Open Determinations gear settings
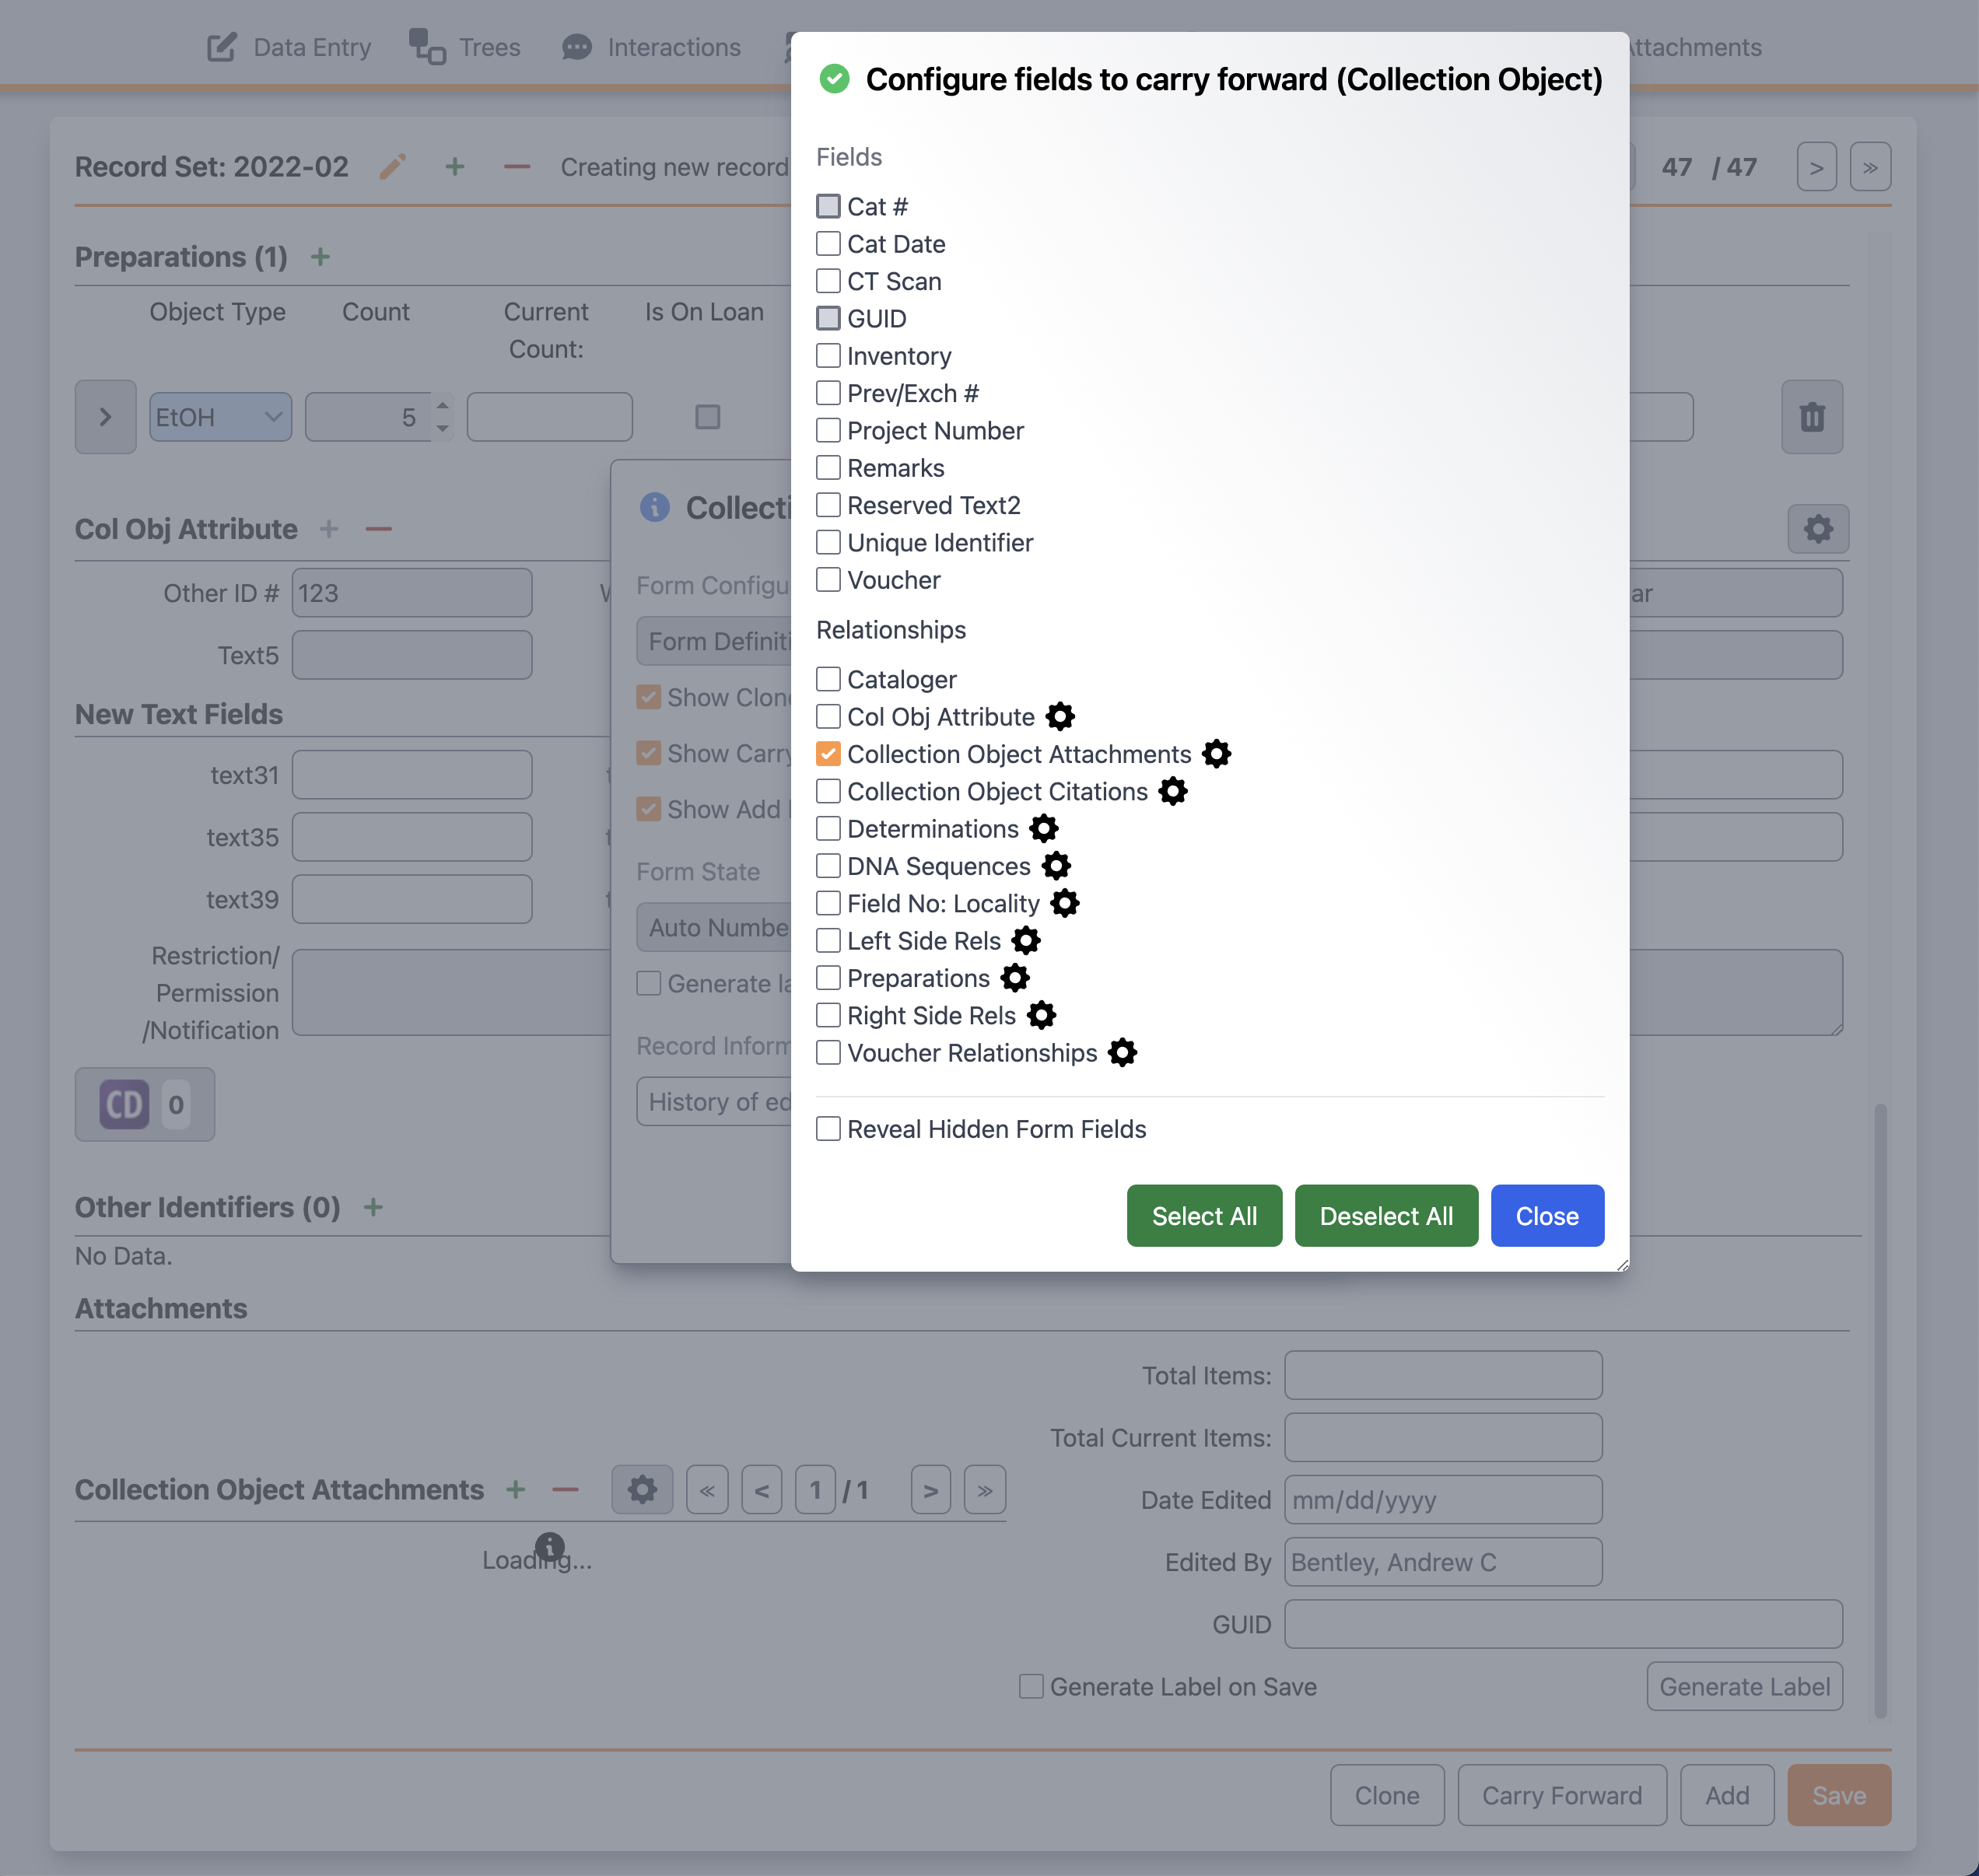 1044,828
